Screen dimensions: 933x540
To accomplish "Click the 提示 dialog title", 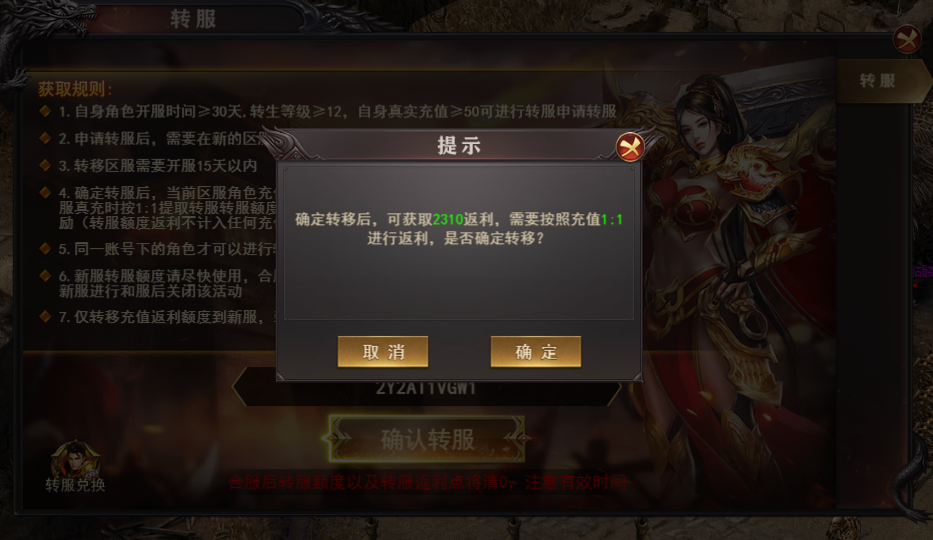I will (458, 146).
